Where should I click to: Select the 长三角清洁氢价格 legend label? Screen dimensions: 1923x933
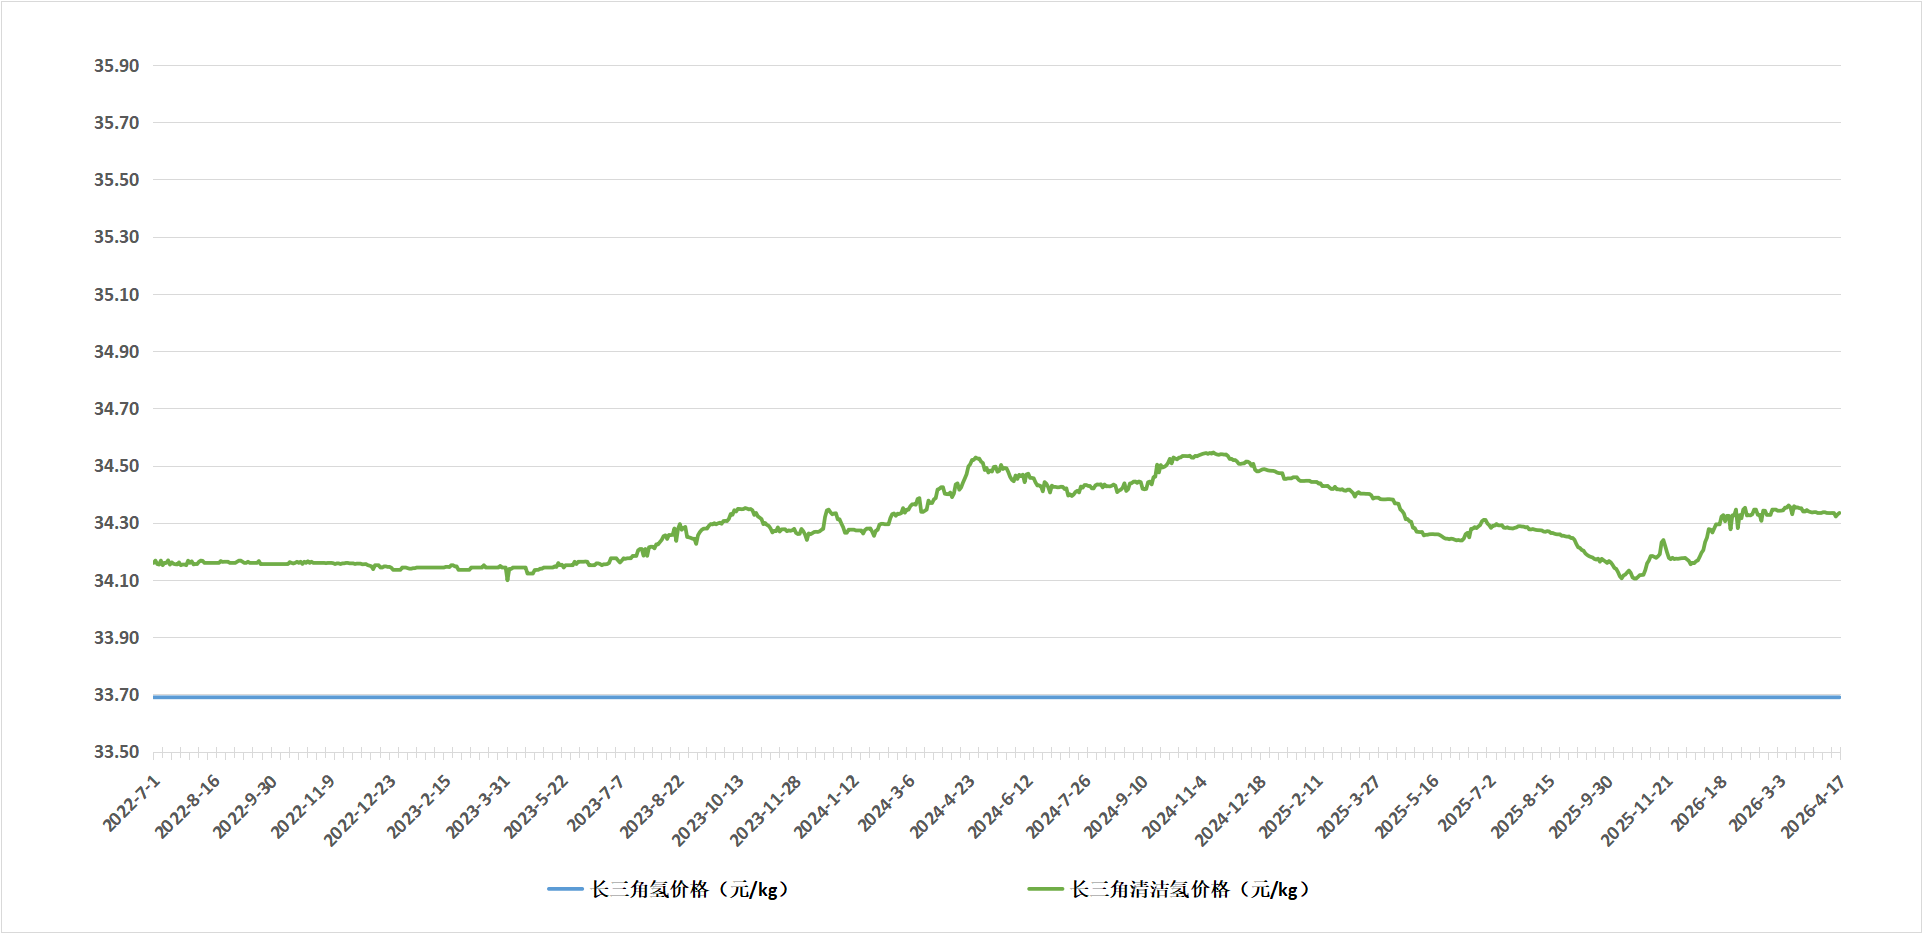(x=1190, y=889)
